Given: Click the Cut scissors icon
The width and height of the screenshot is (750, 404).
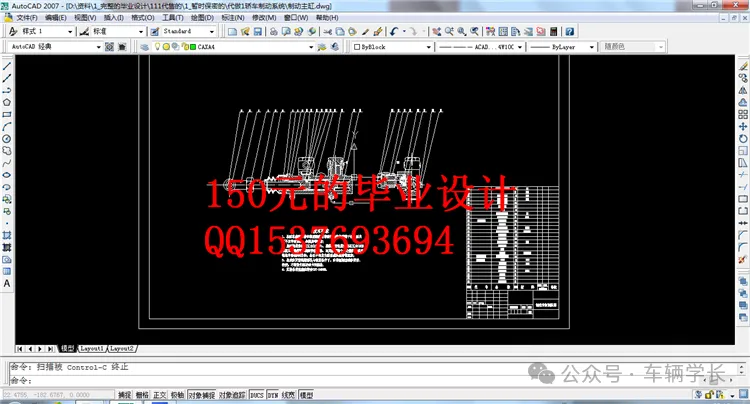Looking at the screenshot, I should 328,32.
